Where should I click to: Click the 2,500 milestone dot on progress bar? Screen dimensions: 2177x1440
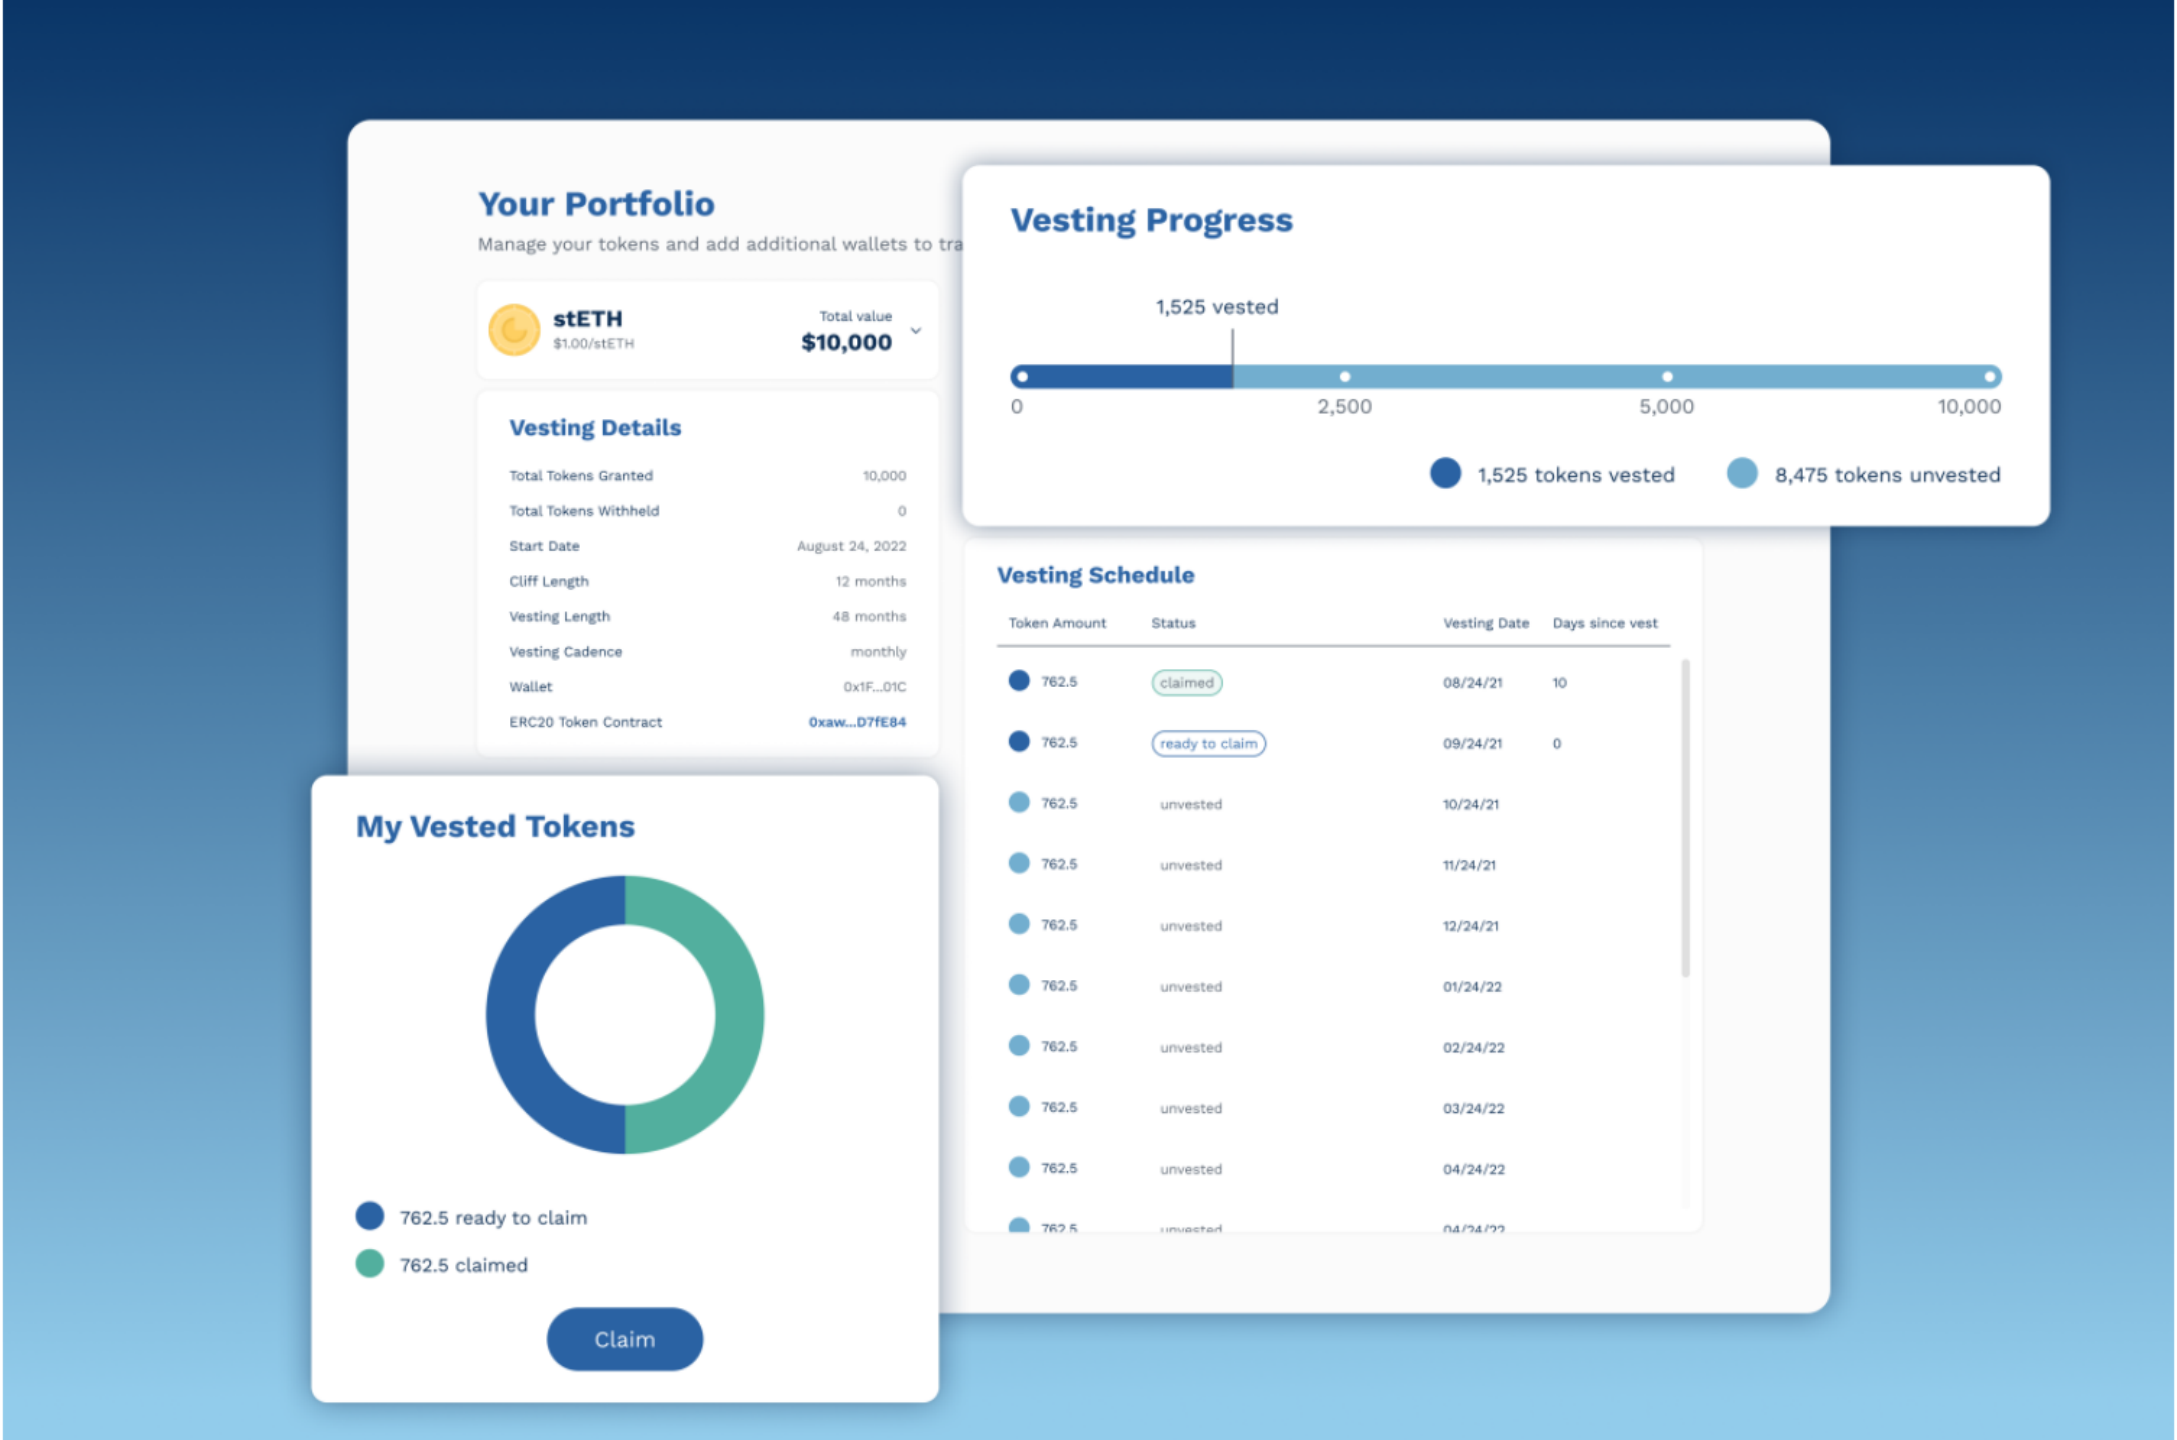tap(1345, 377)
